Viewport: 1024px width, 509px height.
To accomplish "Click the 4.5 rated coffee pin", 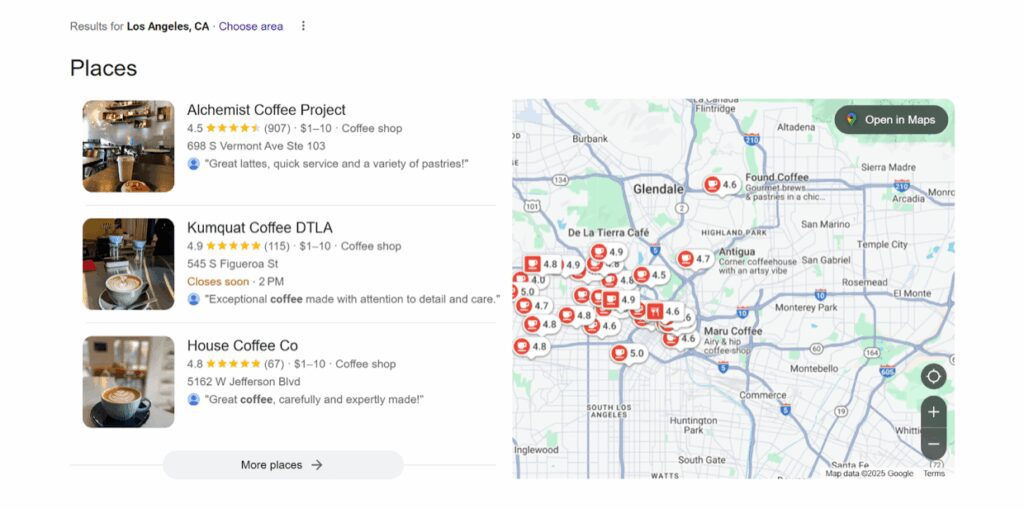I will 650,275.
